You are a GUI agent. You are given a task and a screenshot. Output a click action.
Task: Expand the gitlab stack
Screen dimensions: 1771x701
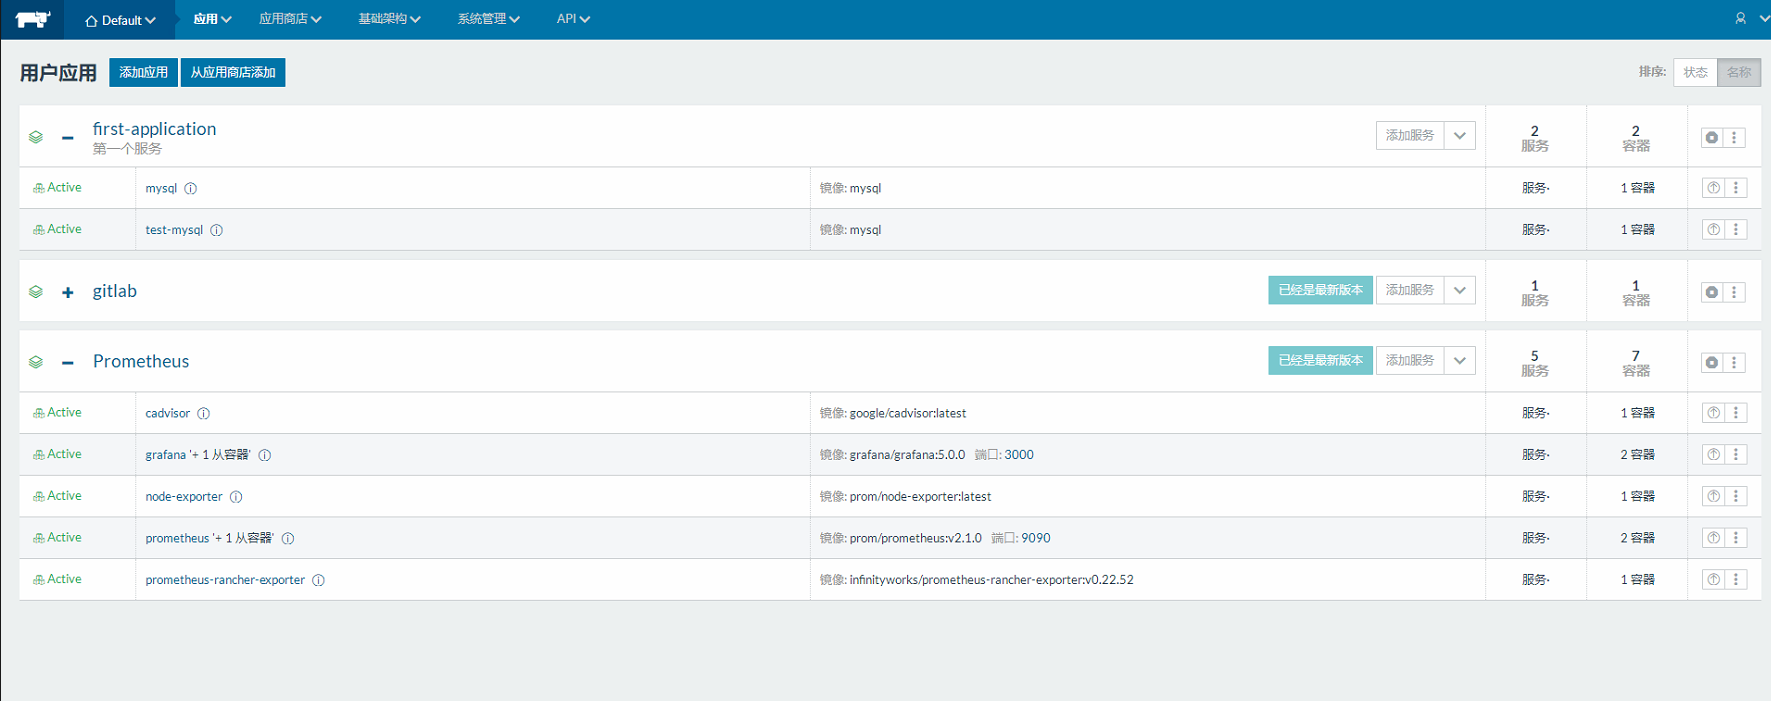tap(68, 292)
